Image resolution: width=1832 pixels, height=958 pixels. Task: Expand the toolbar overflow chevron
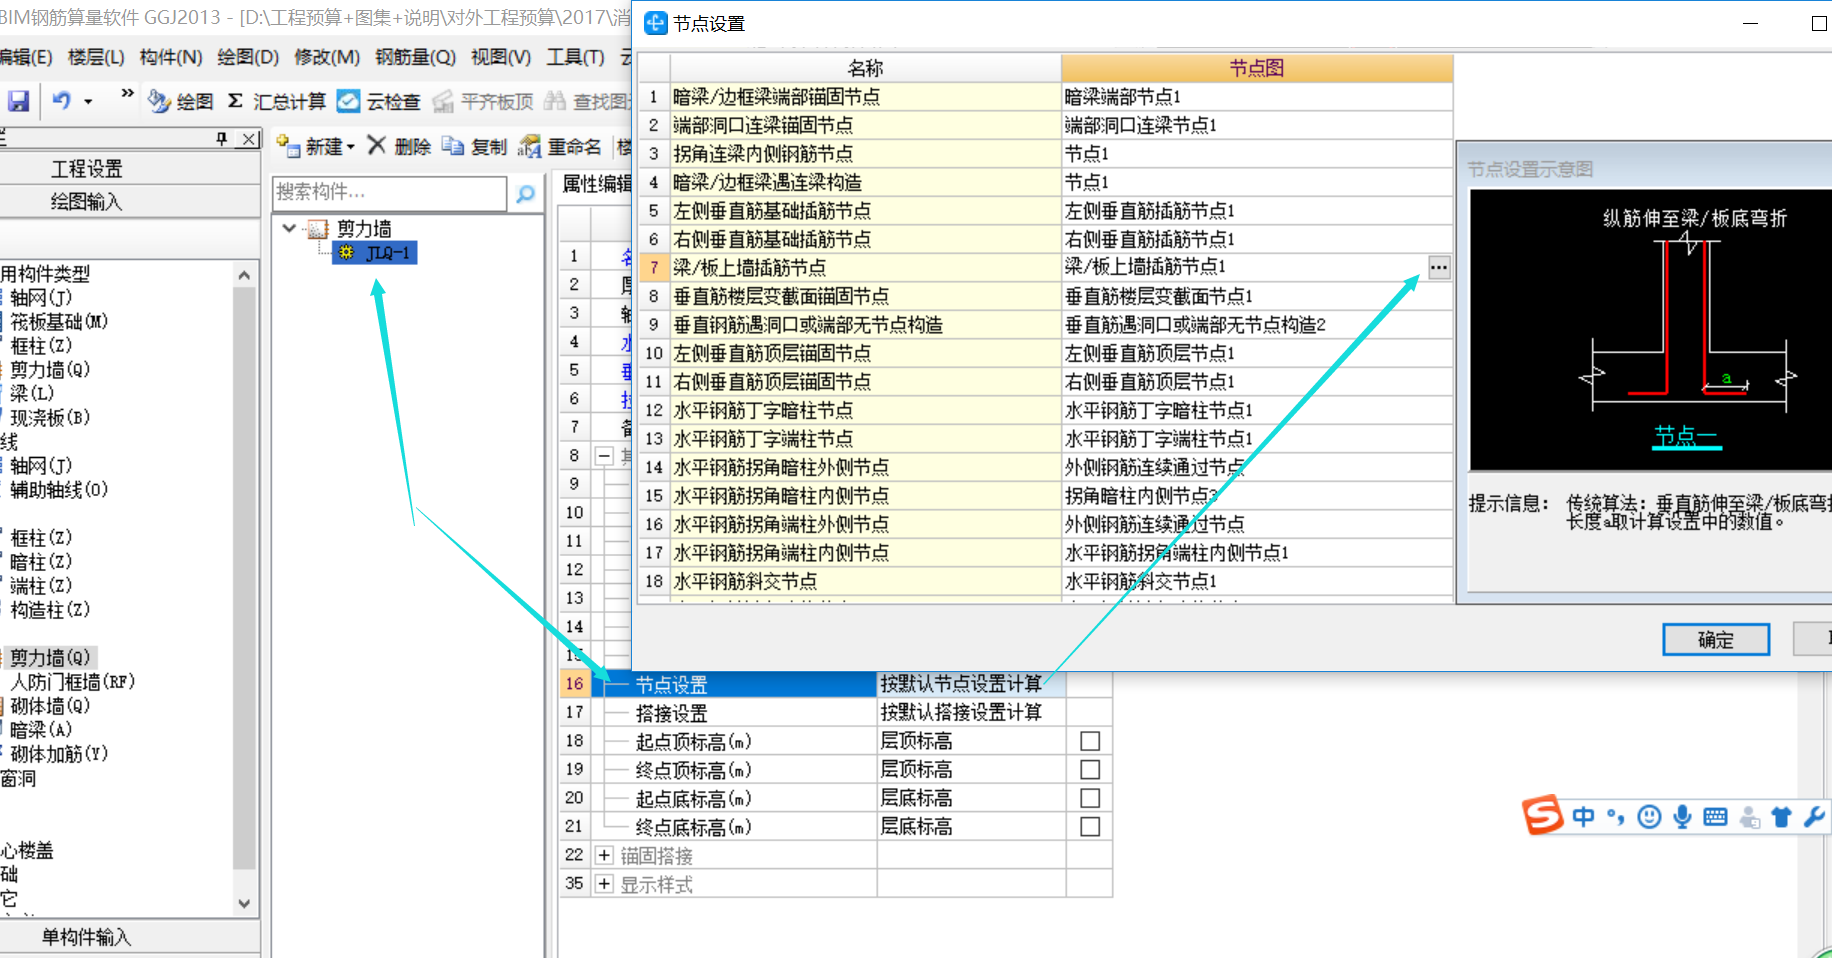point(127,93)
